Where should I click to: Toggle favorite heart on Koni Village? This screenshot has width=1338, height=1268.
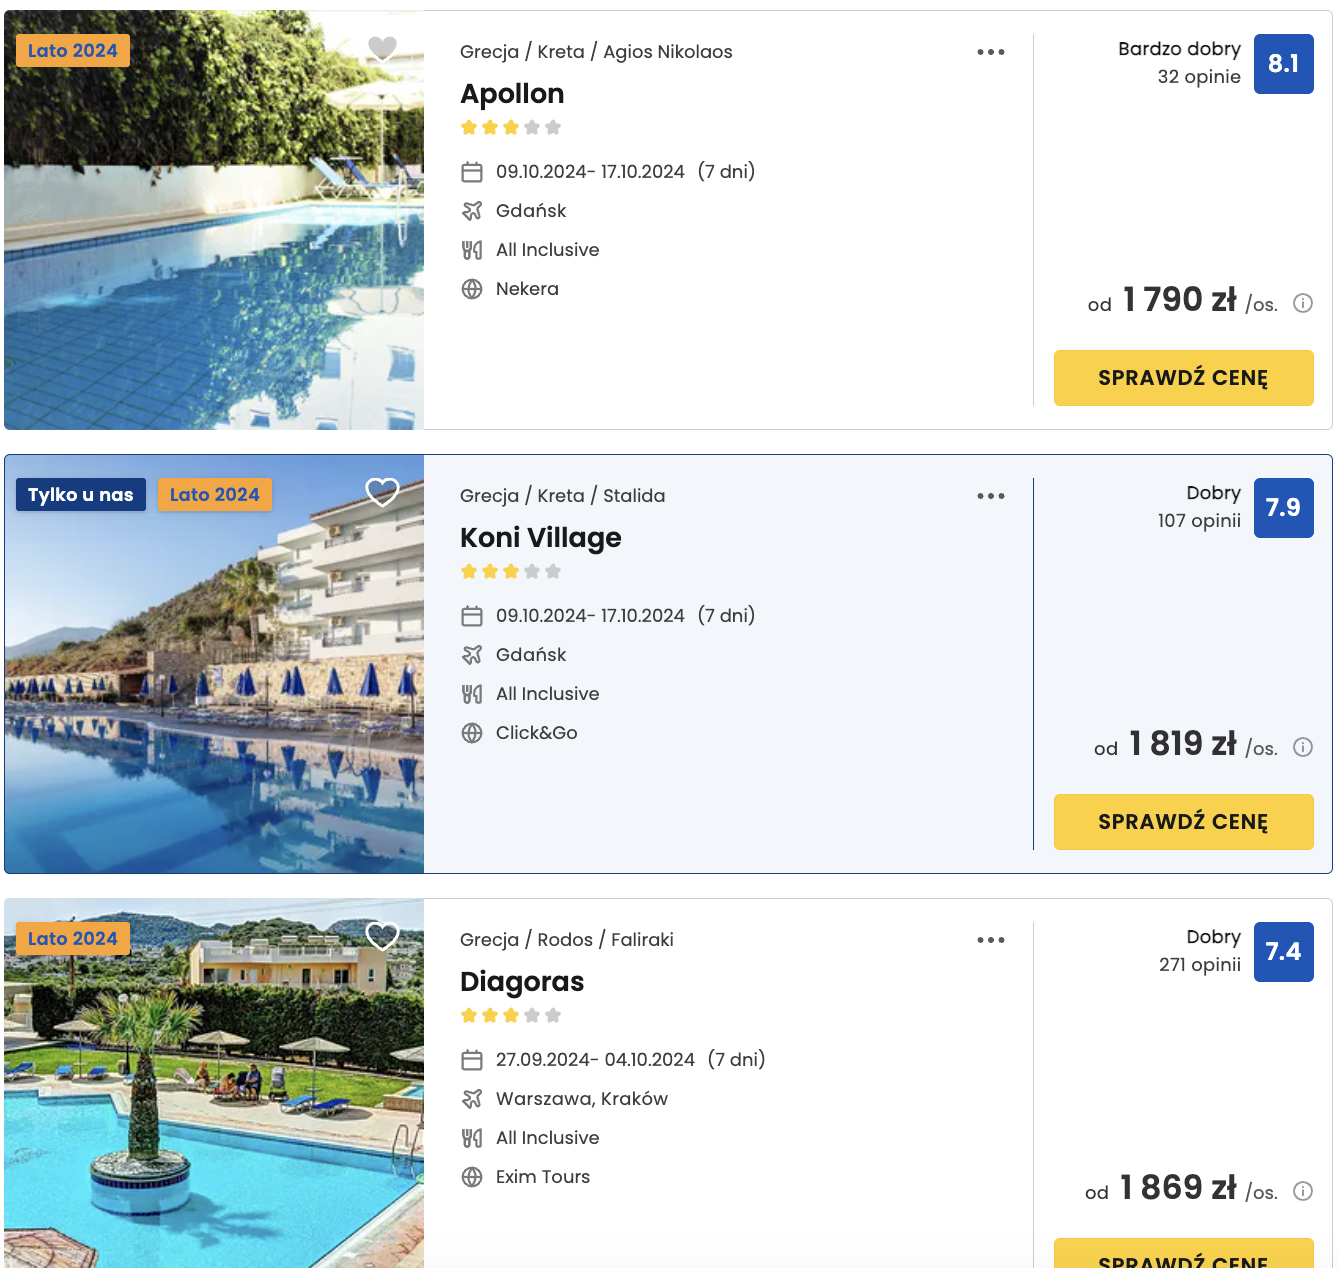[382, 492]
